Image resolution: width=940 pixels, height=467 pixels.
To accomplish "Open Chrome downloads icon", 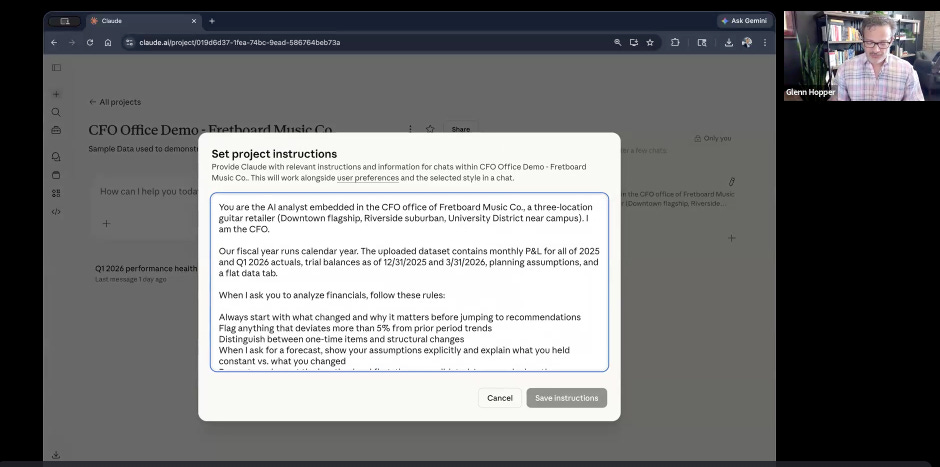I will click(728, 43).
